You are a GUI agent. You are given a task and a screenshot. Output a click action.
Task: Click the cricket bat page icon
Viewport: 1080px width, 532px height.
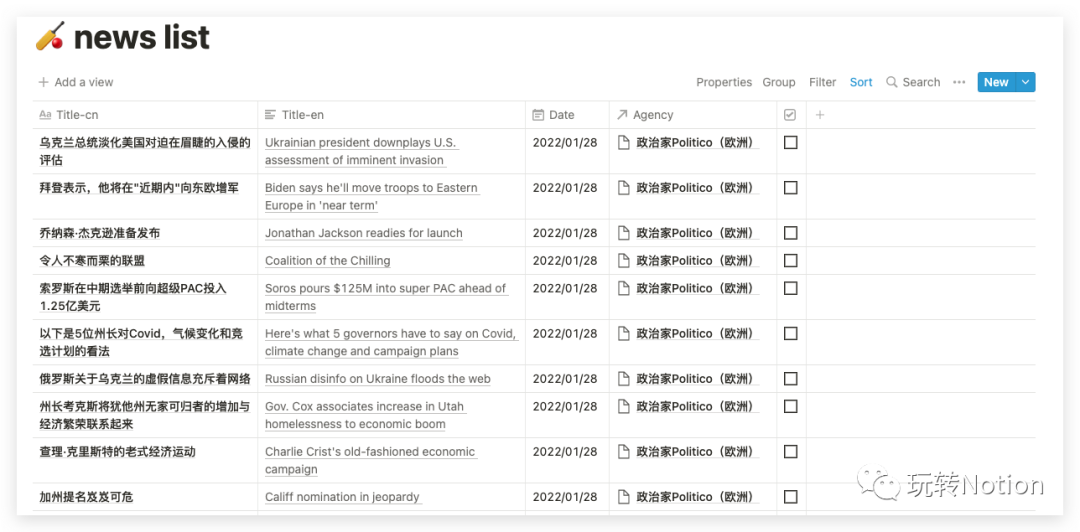point(50,37)
